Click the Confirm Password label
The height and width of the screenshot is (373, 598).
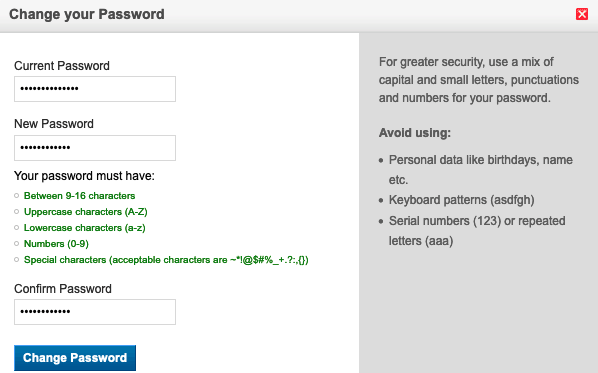point(63,289)
